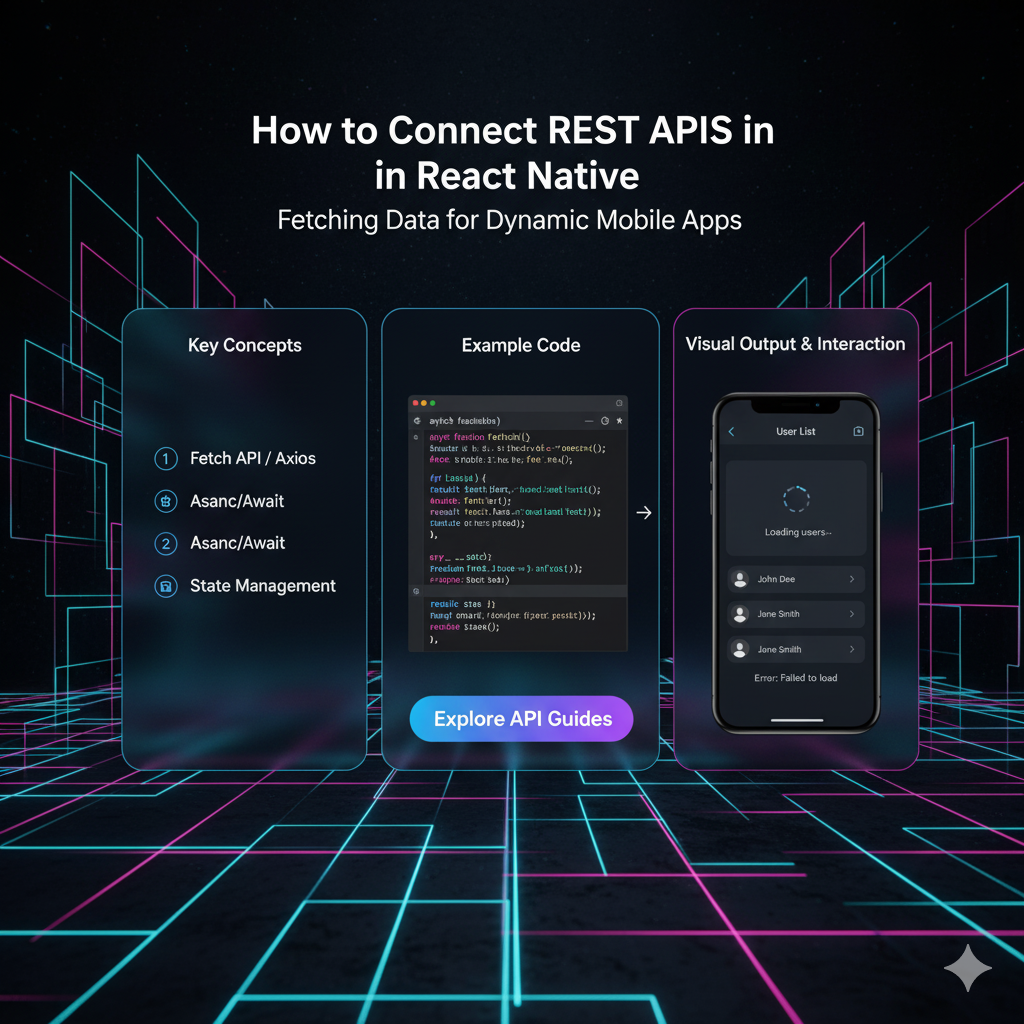Expand the Jone Smith row chevron
Screen dimensions: 1024x1024
853,649
